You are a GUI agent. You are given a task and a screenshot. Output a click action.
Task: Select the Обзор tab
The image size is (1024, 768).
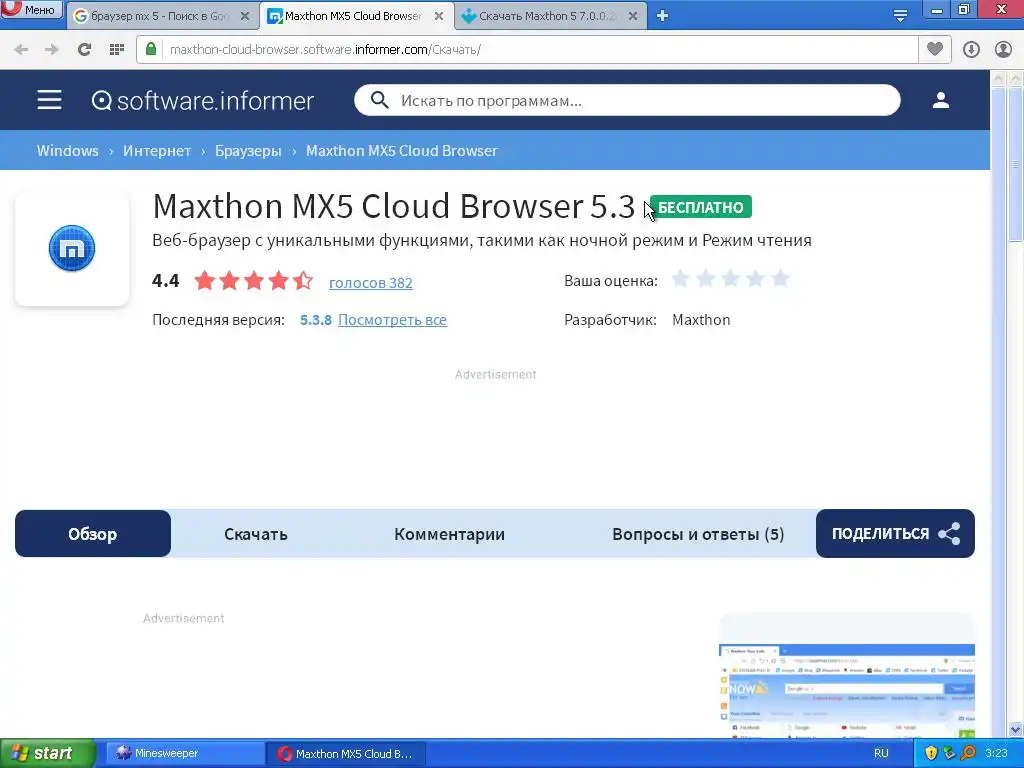[x=93, y=534]
